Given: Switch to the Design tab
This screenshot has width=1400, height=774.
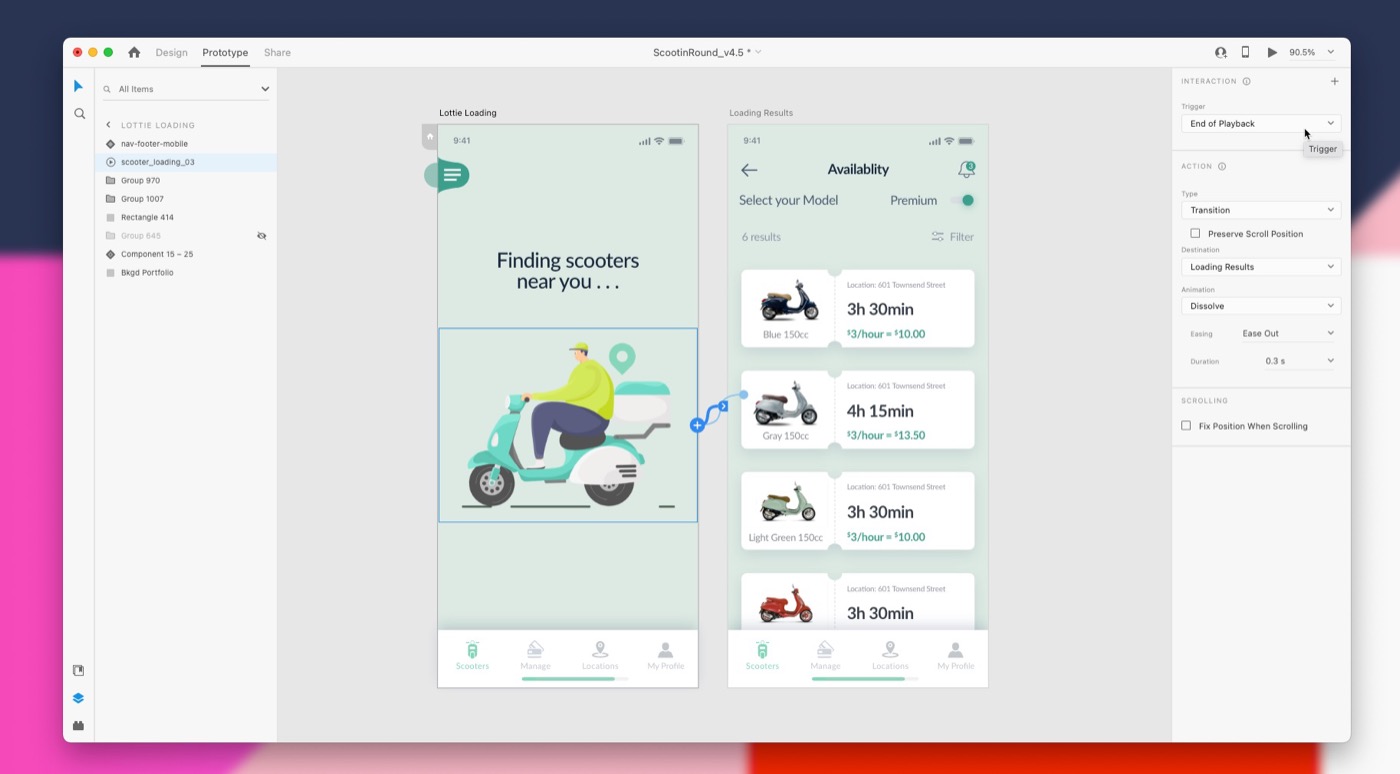Looking at the screenshot, I should (x=171, y=52).
